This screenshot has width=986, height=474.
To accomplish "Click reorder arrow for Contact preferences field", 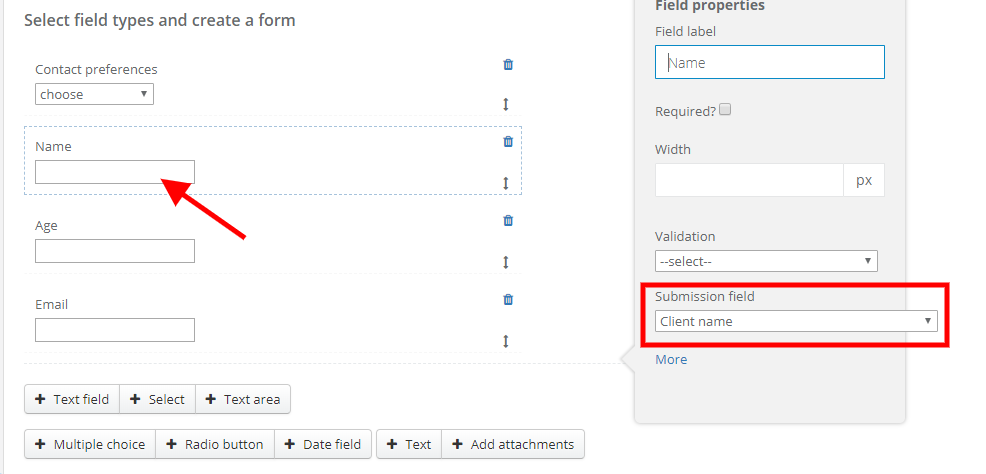I will tap(506, 104).
